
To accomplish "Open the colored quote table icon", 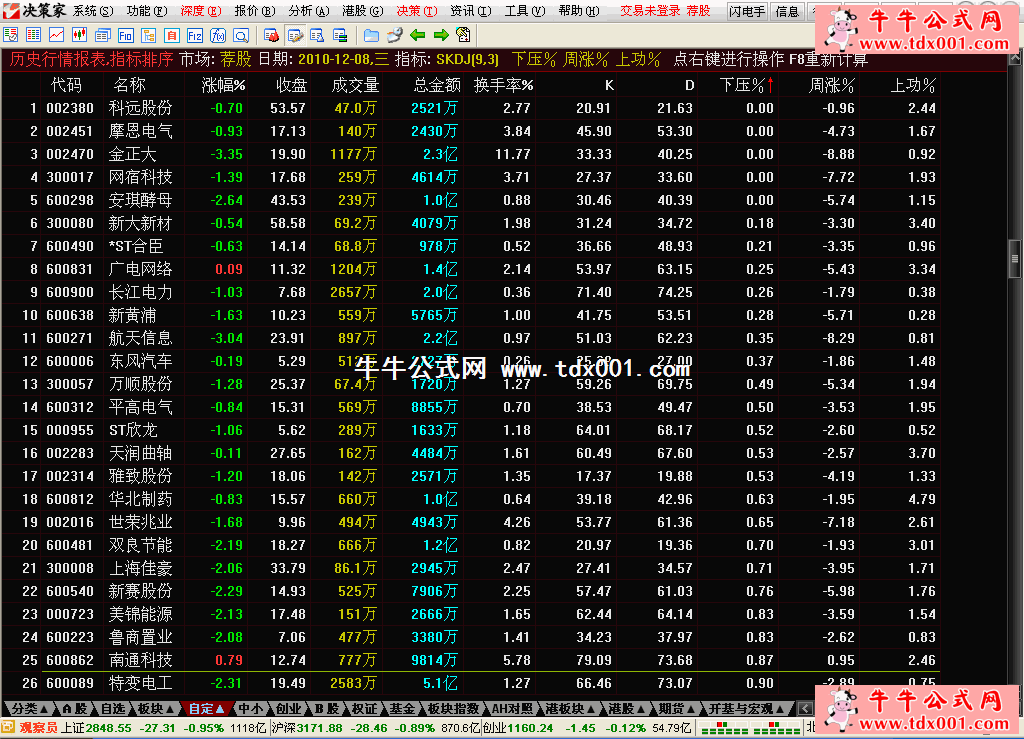I will pos(33,35).
